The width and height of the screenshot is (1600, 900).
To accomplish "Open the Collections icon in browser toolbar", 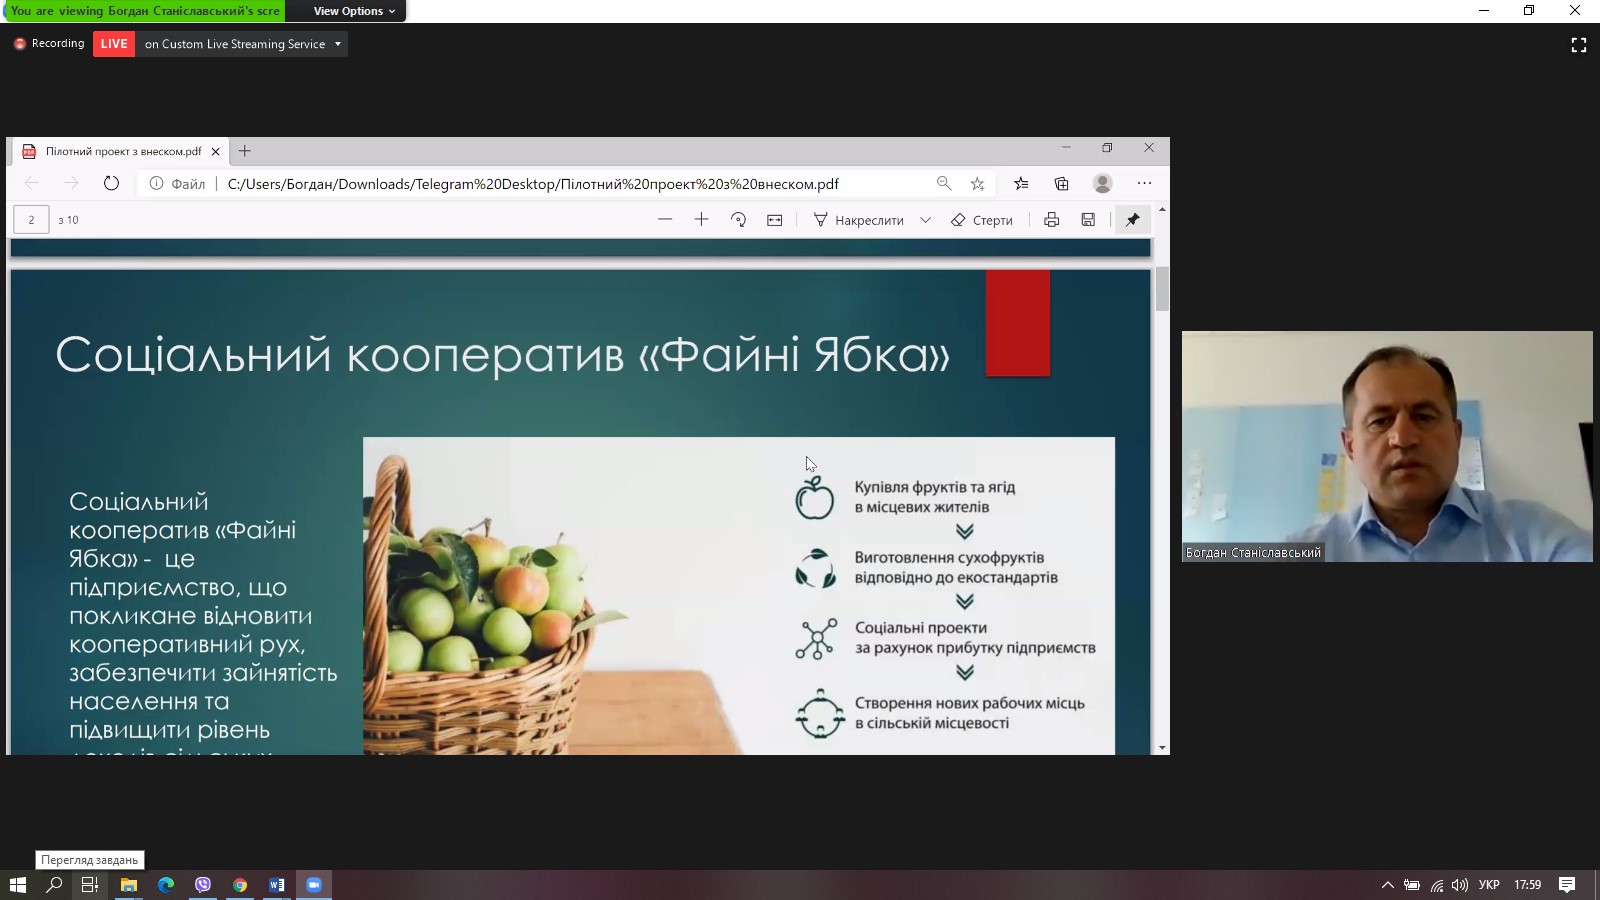I will (x=1061, y=184).
